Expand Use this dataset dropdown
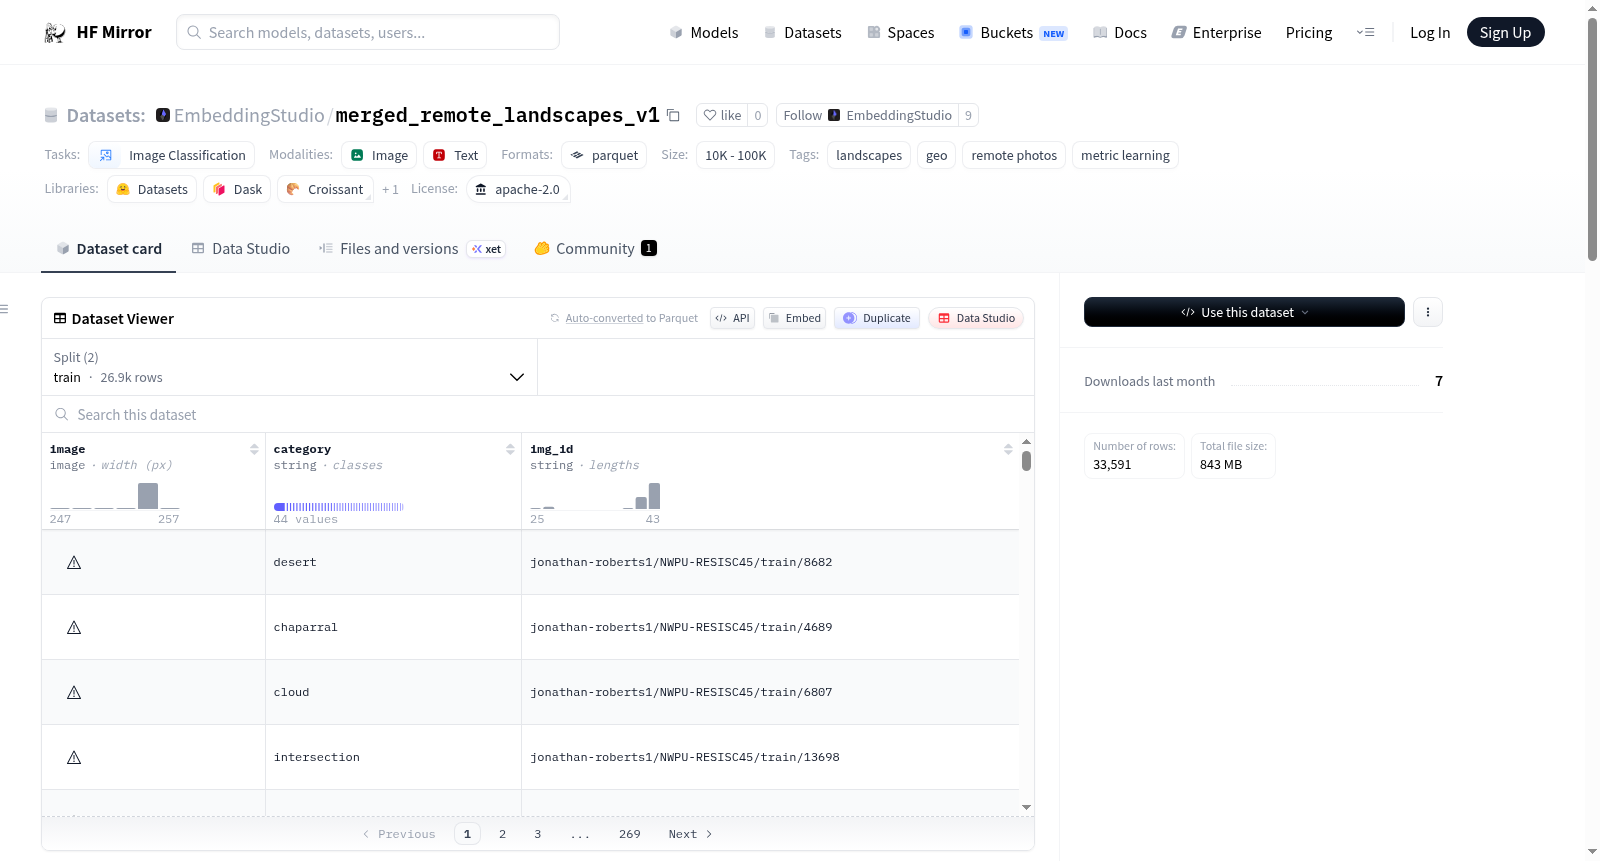 (1244, 312)
